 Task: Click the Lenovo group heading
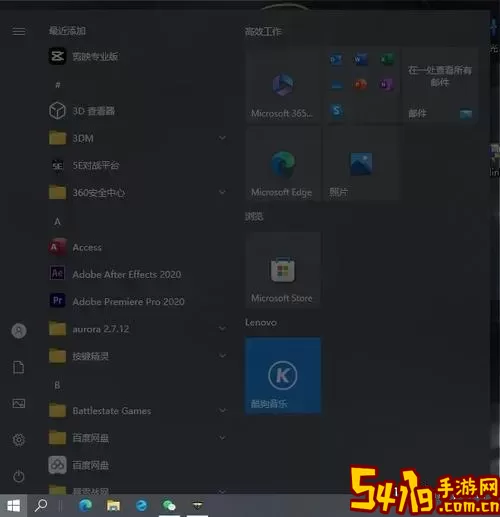tap(261, 322)
